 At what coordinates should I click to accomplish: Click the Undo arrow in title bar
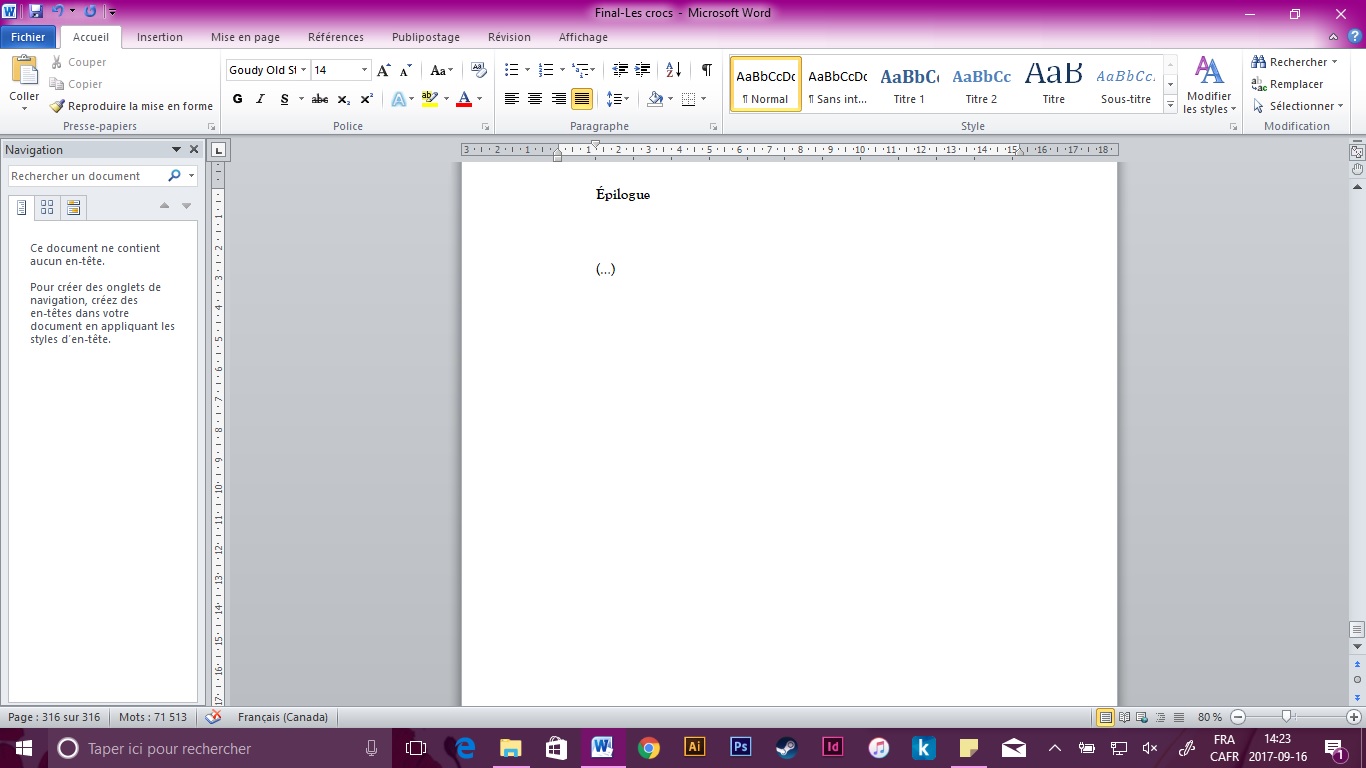pos(59,12)
